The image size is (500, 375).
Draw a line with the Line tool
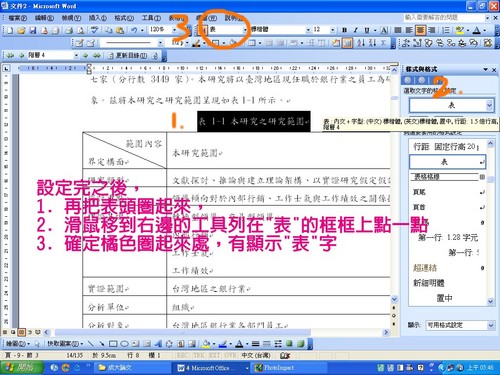pos(91,343)
